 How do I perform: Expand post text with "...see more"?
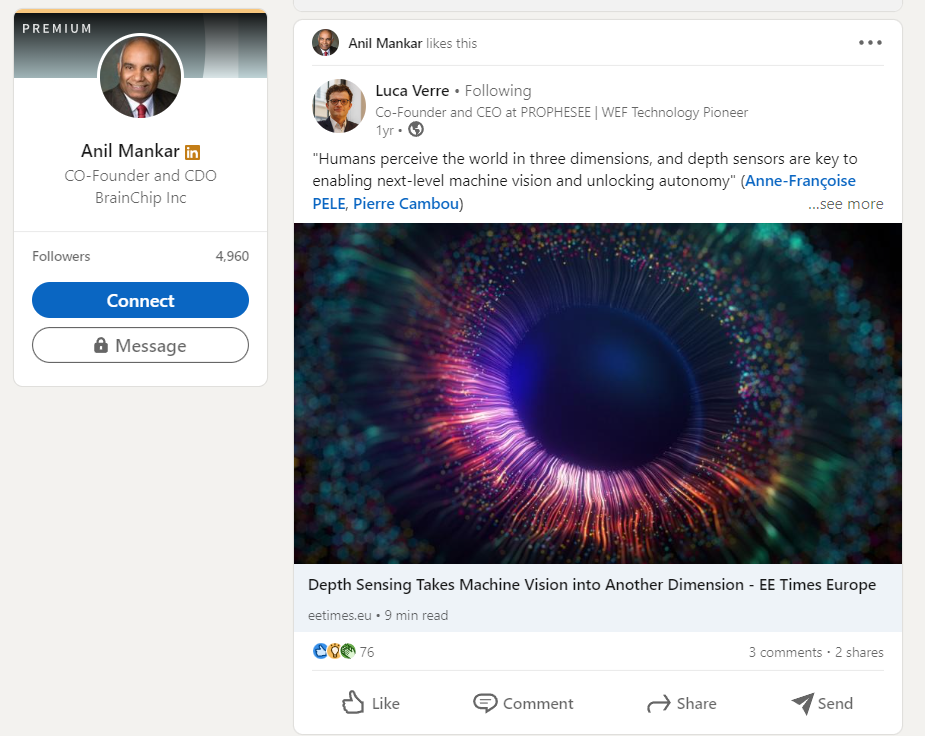pos(845,204)
